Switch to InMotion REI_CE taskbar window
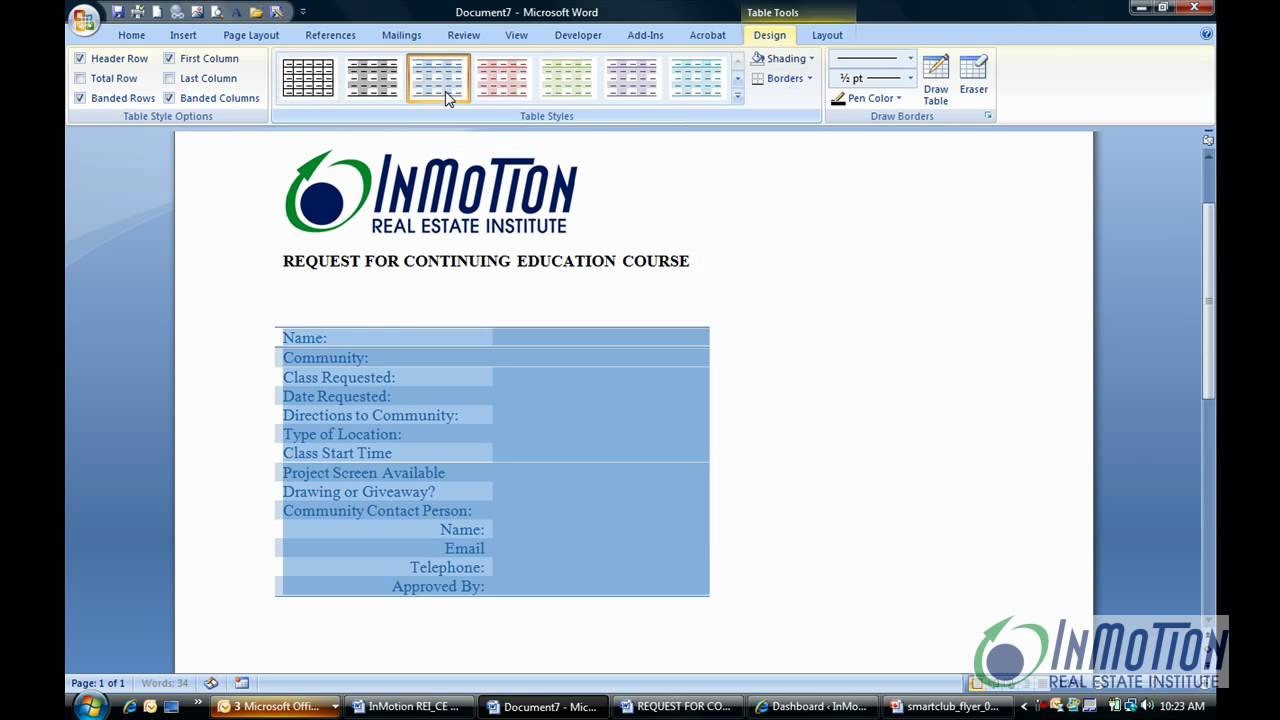 coord(408,706)
